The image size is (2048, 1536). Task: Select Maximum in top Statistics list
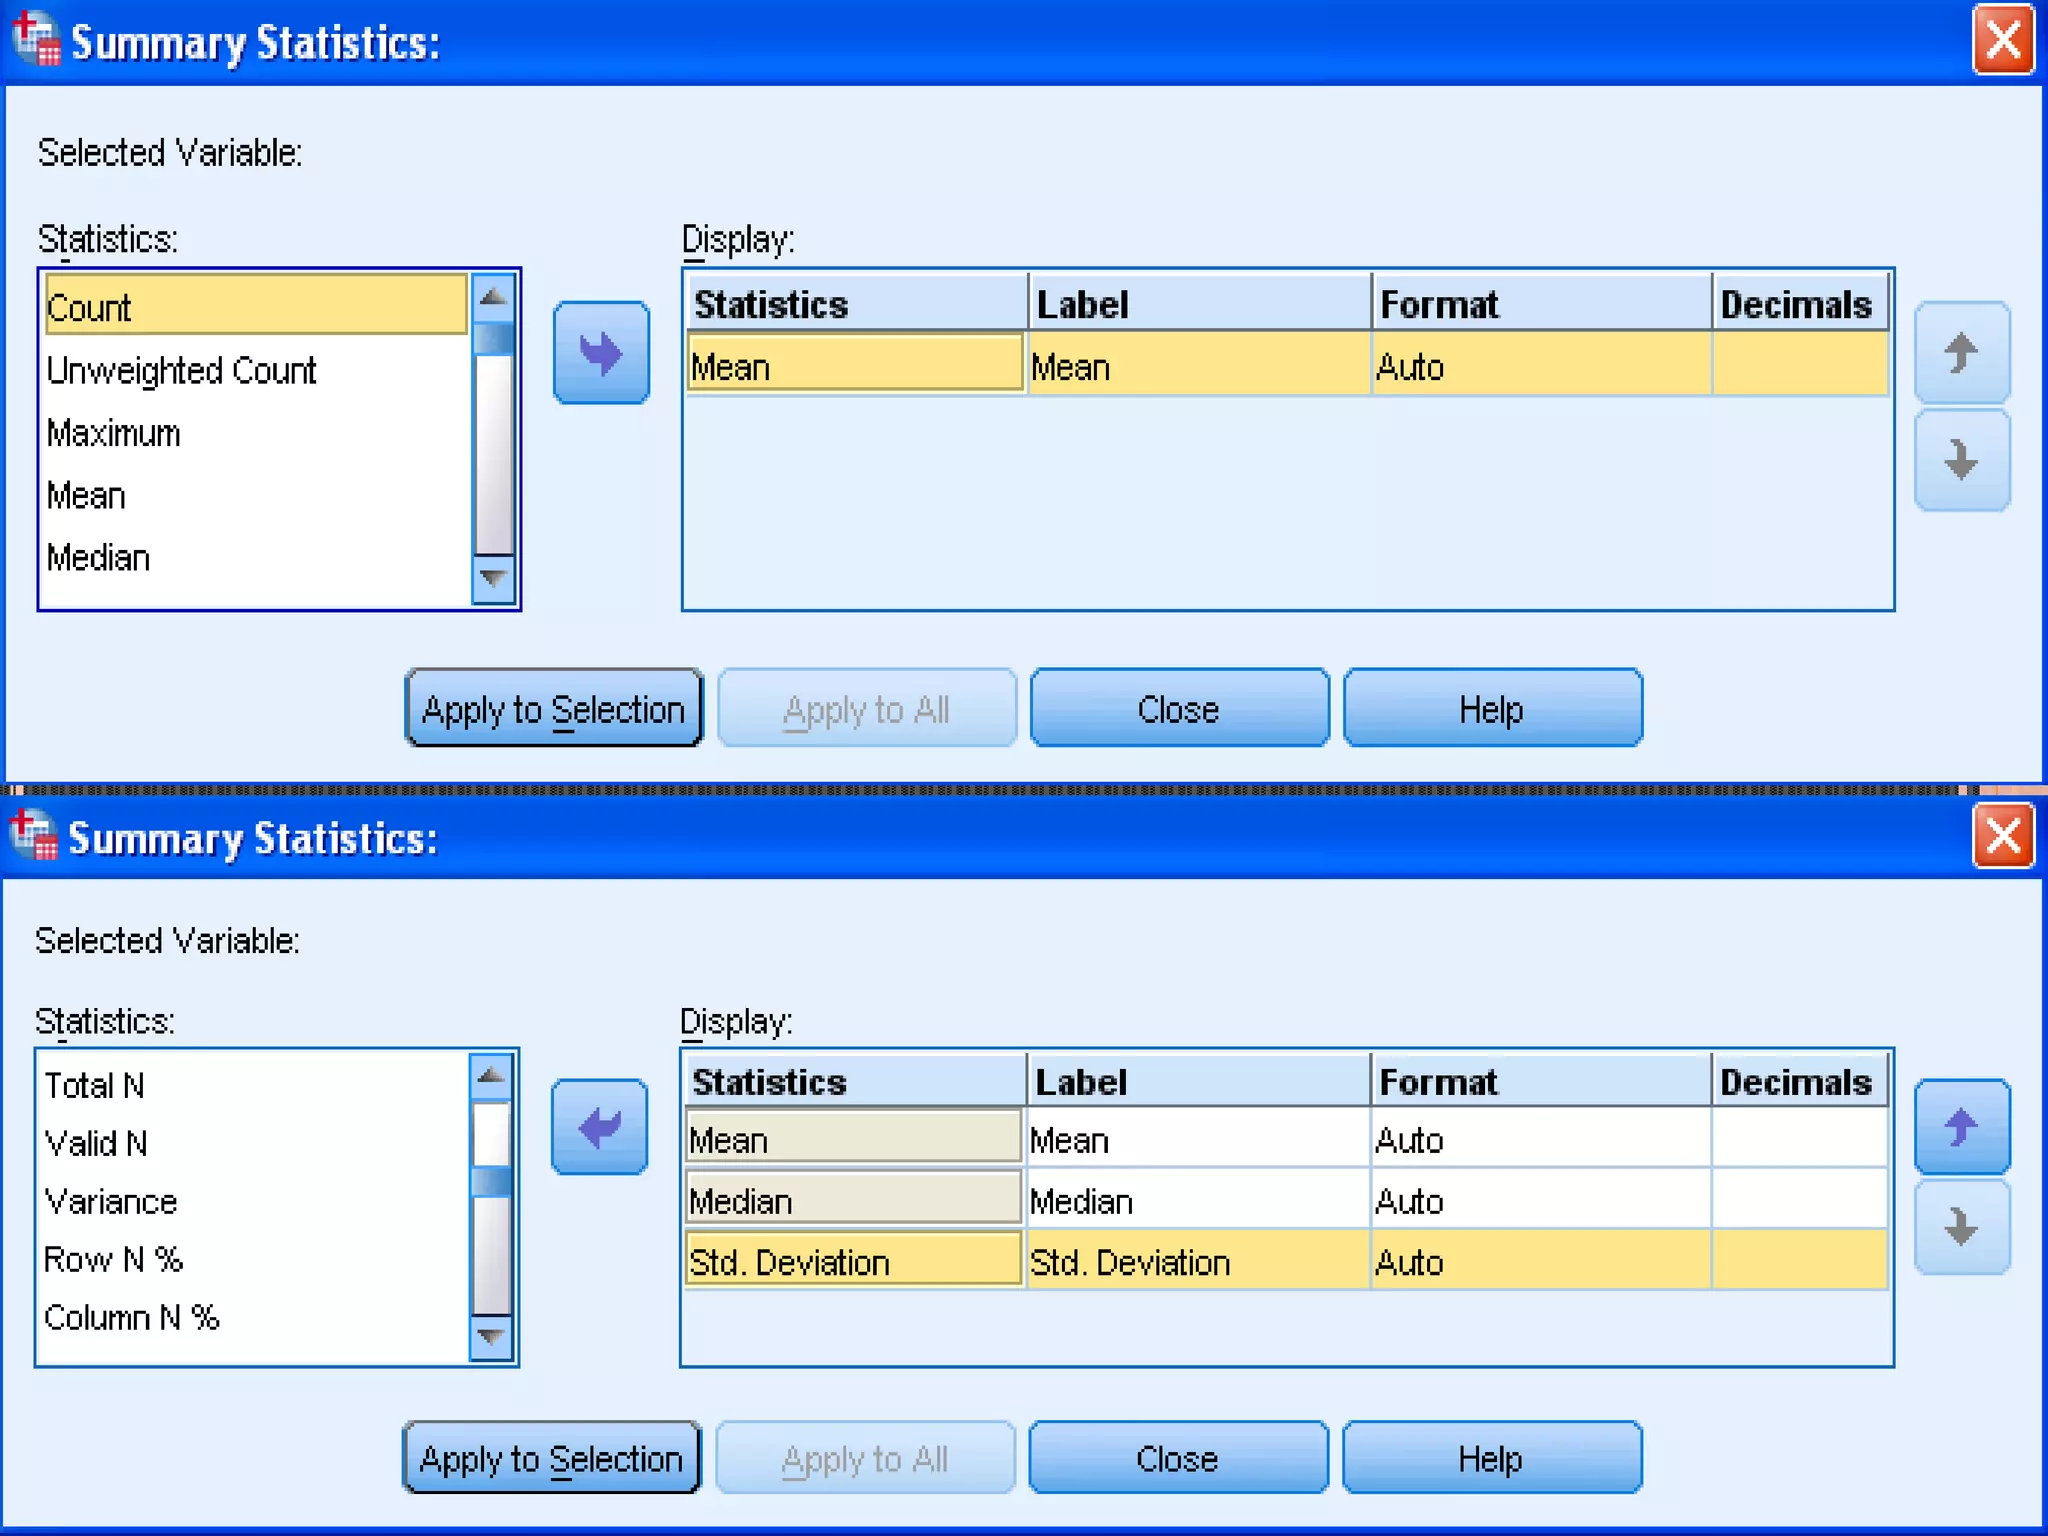pyautogui.click(x=114, y=434)
